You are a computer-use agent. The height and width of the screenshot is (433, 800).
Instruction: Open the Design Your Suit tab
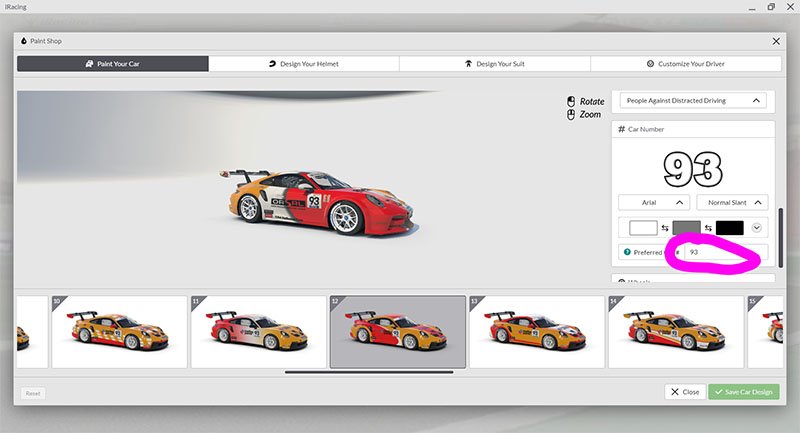494,63
